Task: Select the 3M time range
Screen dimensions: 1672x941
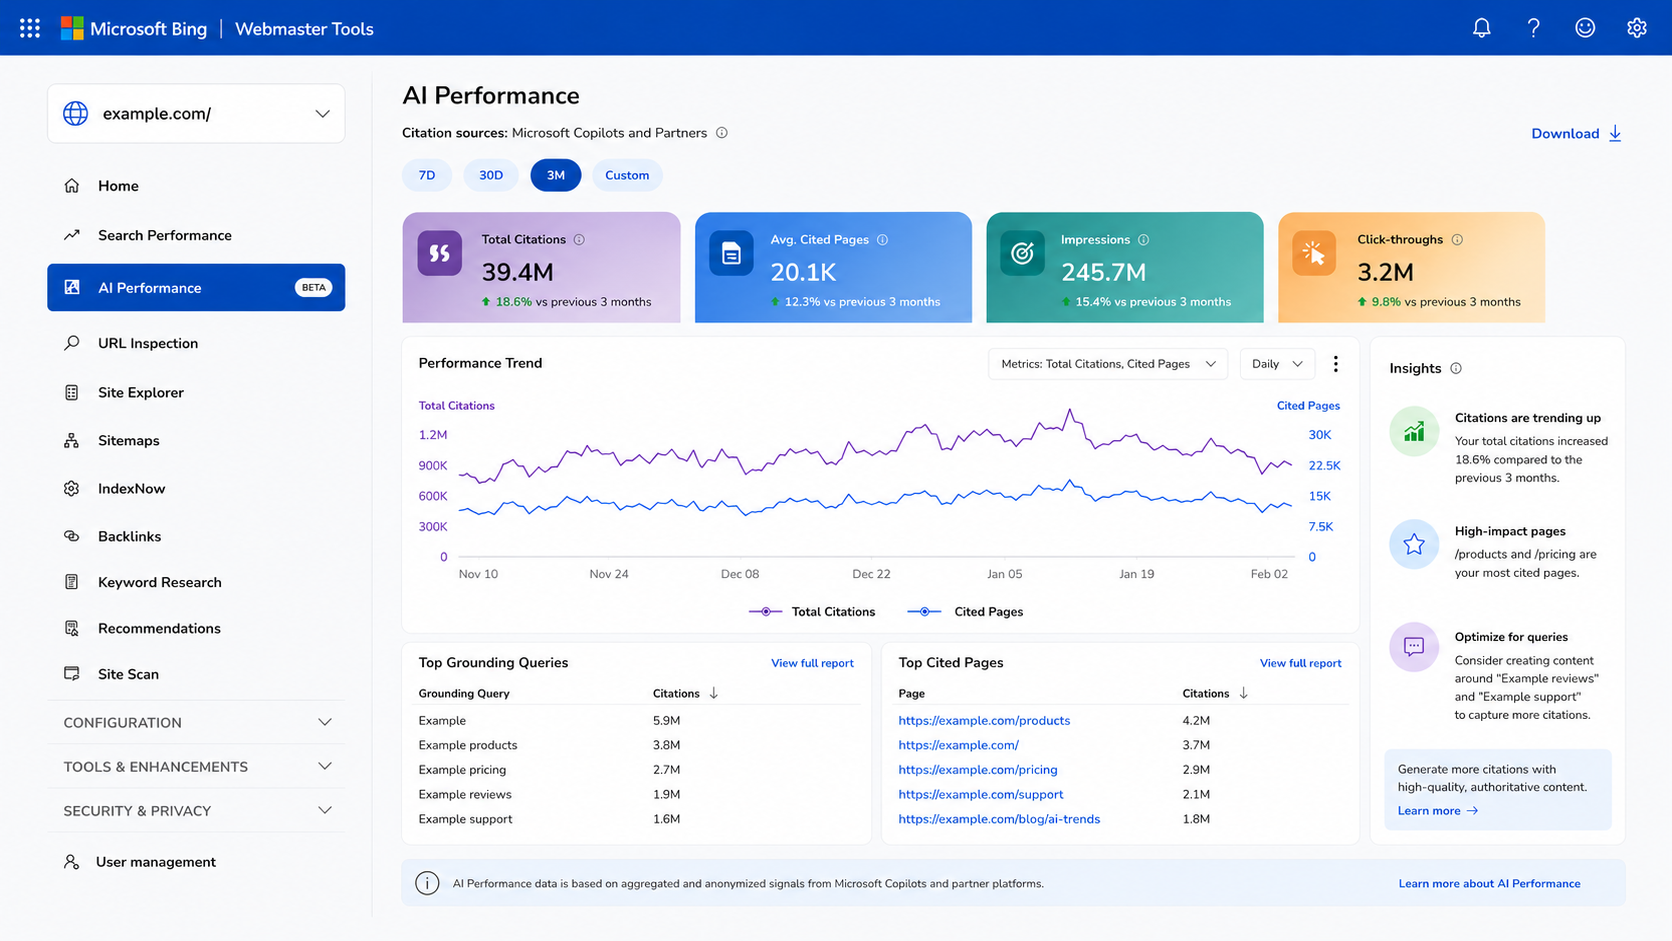Action: coord(556,175)
